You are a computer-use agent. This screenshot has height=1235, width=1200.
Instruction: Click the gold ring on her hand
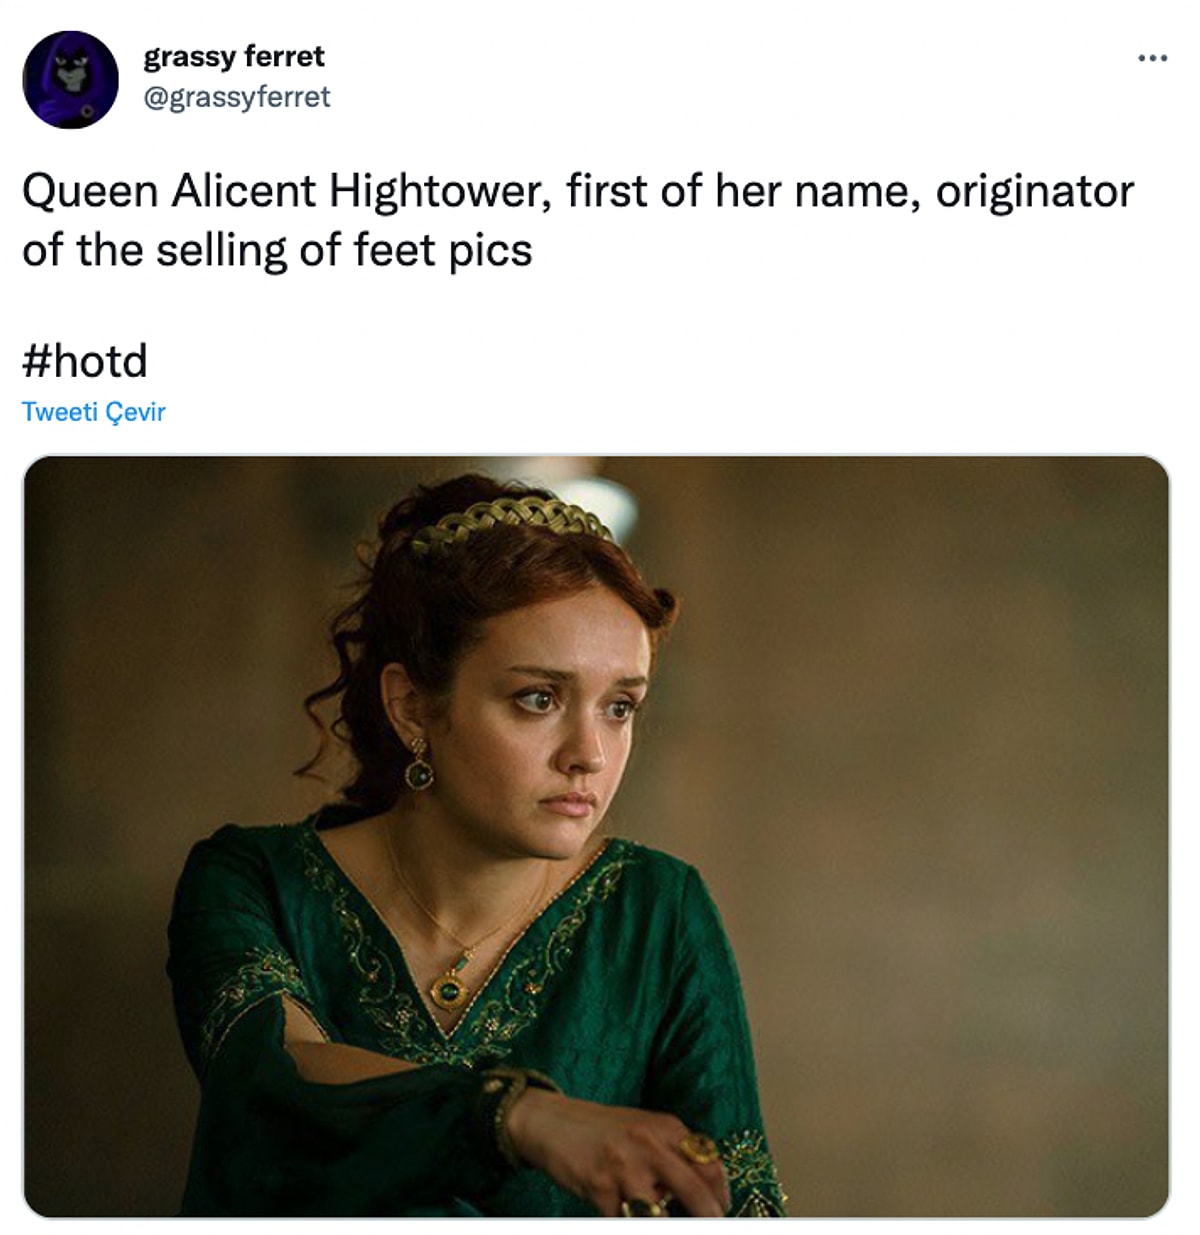[697, 1150]
